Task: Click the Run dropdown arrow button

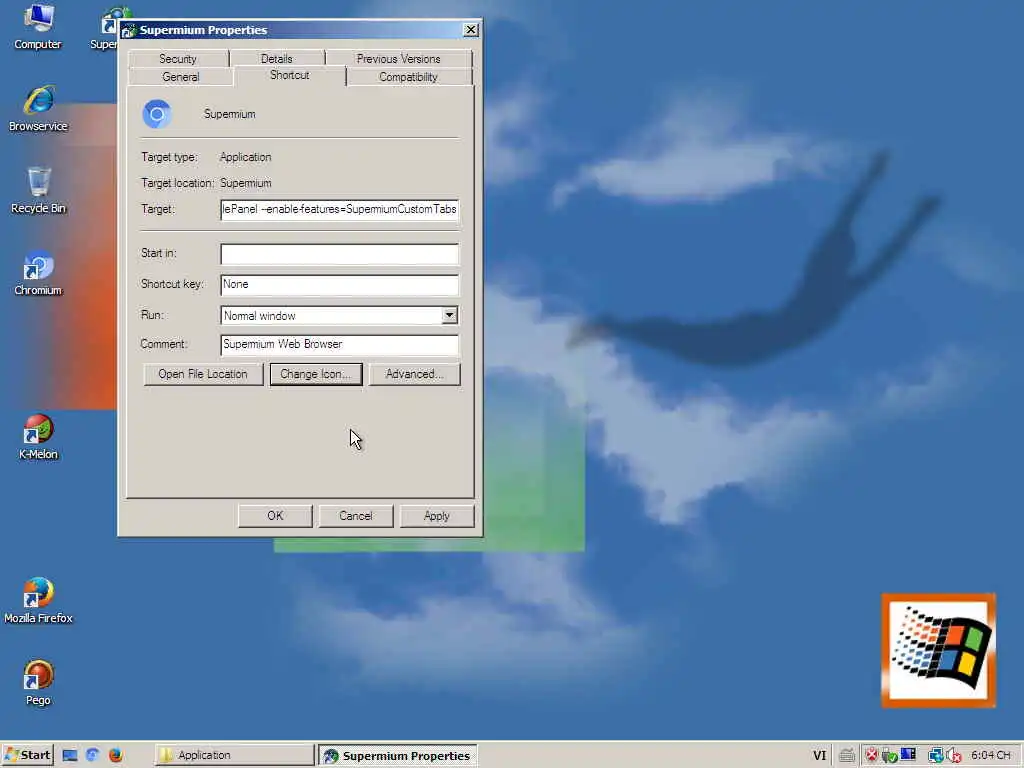Action: pyautogui.click(x=449, y=315)
